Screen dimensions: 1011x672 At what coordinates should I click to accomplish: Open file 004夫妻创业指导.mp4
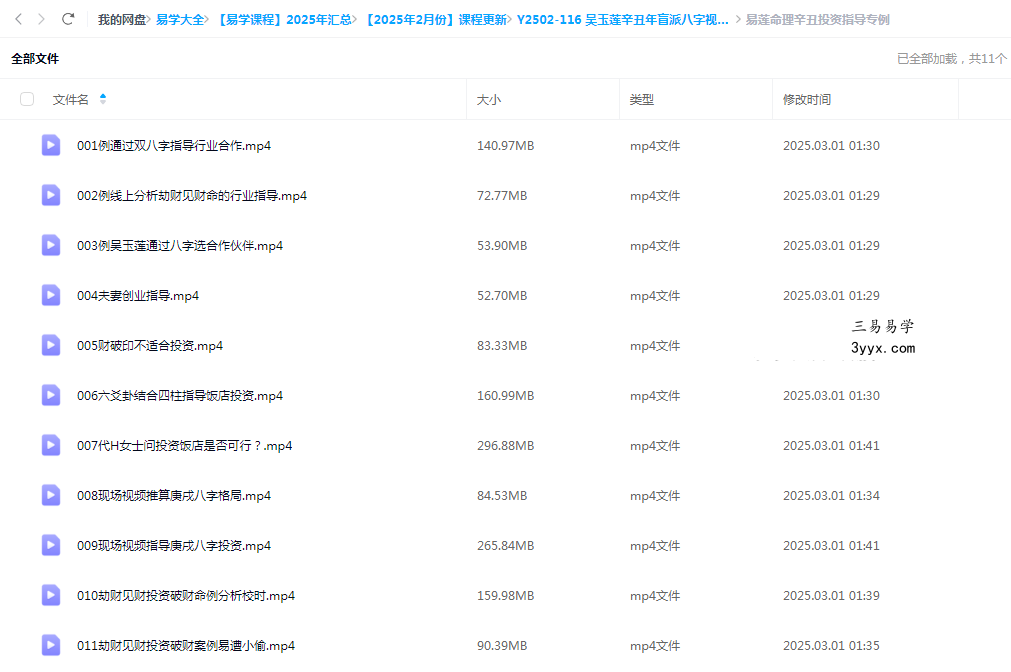coord(138,295)
